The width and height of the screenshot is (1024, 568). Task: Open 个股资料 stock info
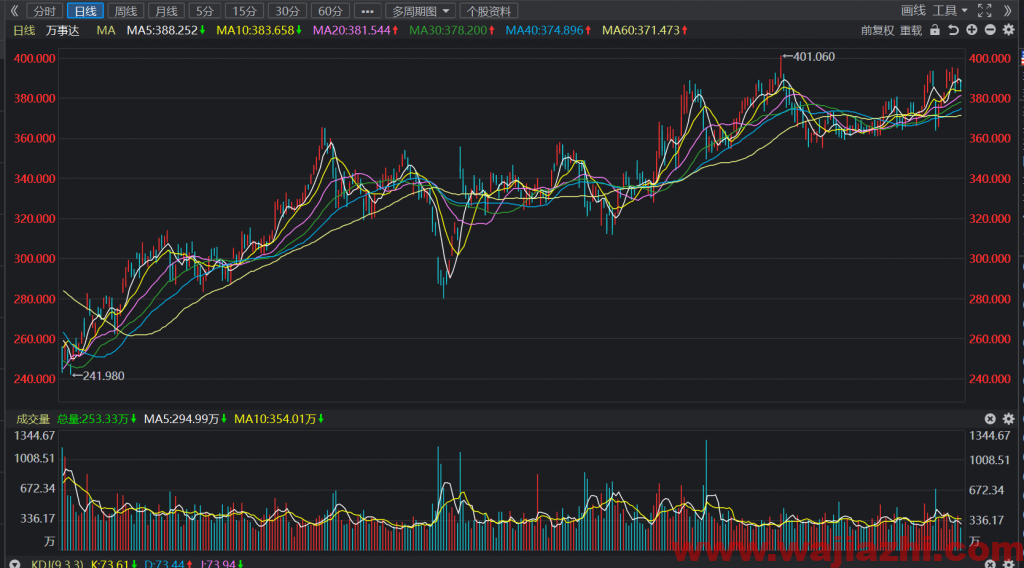click(488, 11)
